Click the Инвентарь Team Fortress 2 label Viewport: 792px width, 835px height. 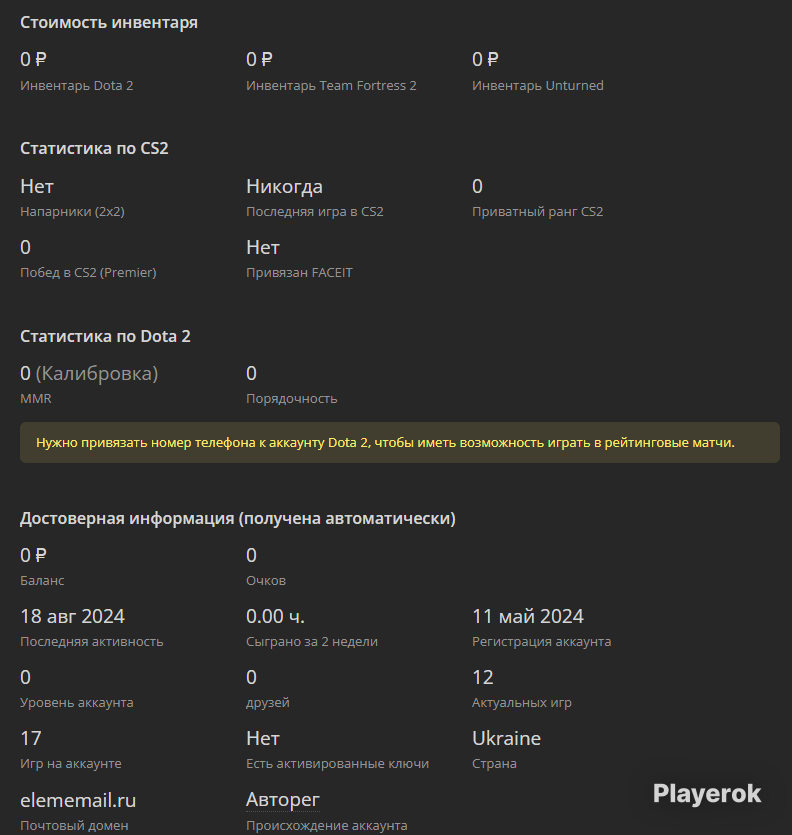click(x=331, y=86)
